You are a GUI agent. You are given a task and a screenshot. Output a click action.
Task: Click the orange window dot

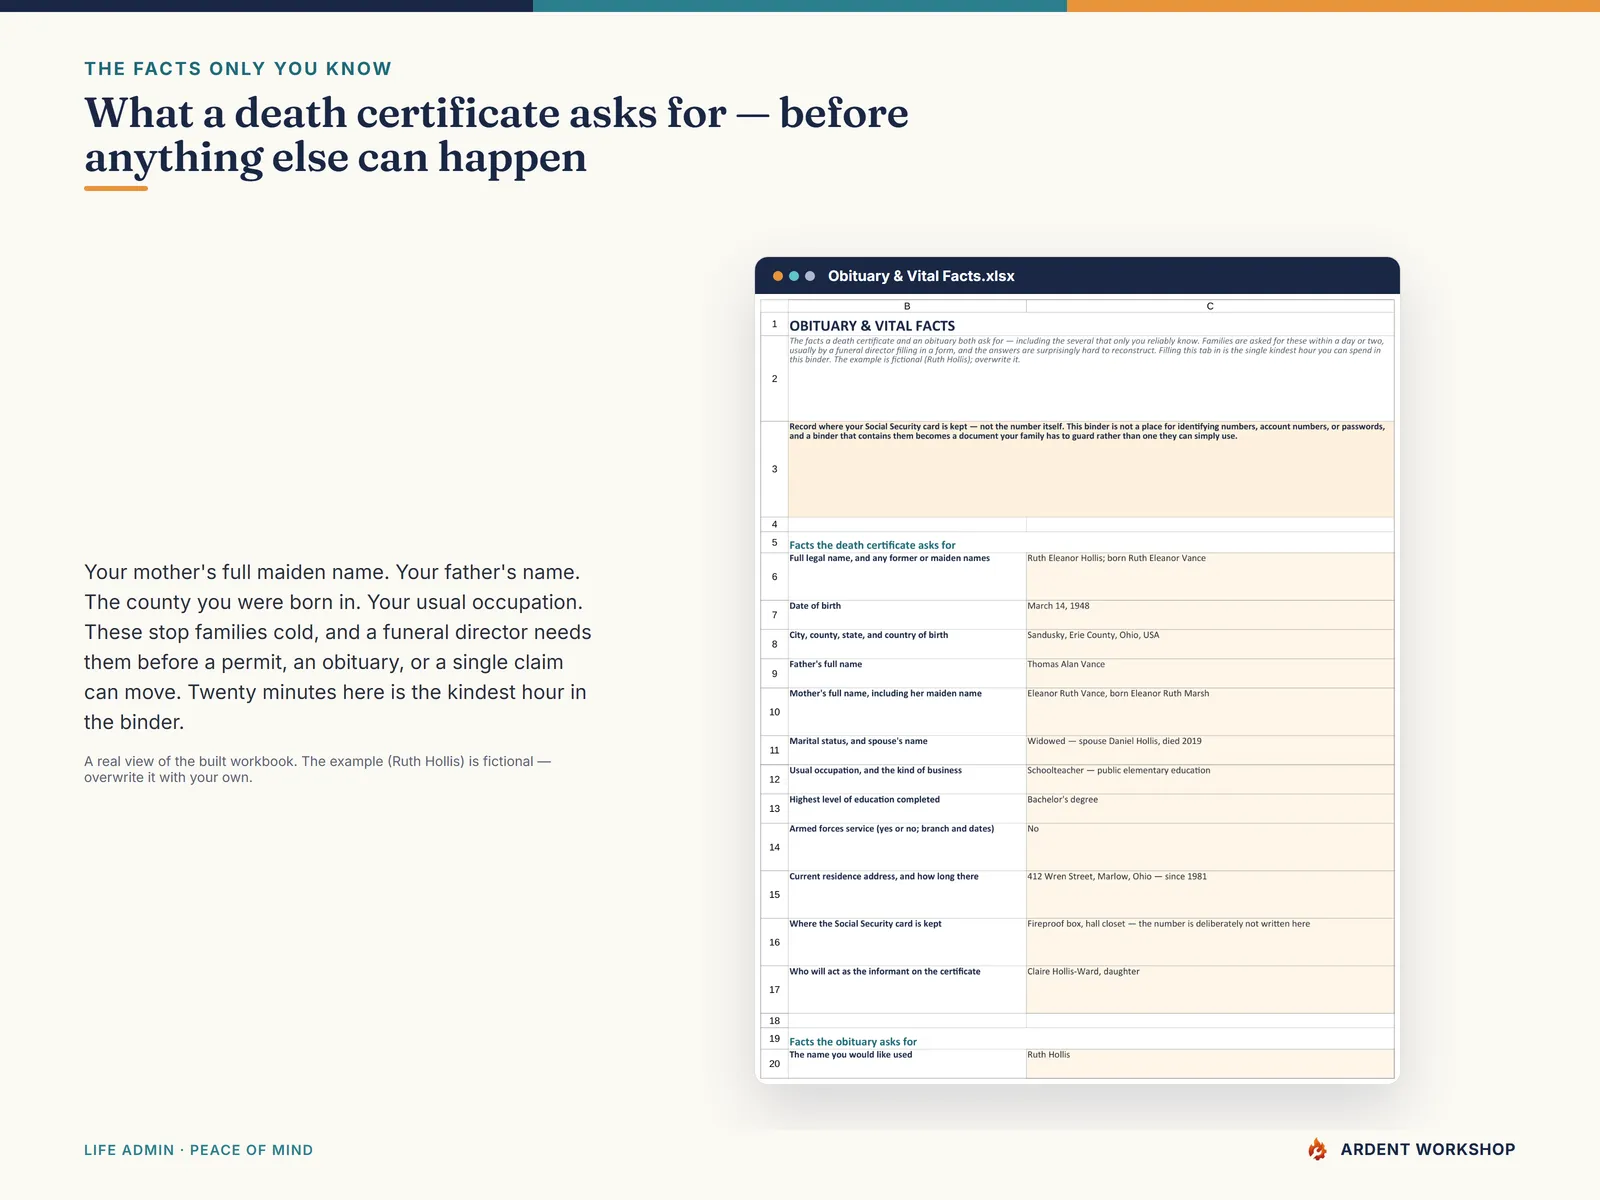[778, 276]
